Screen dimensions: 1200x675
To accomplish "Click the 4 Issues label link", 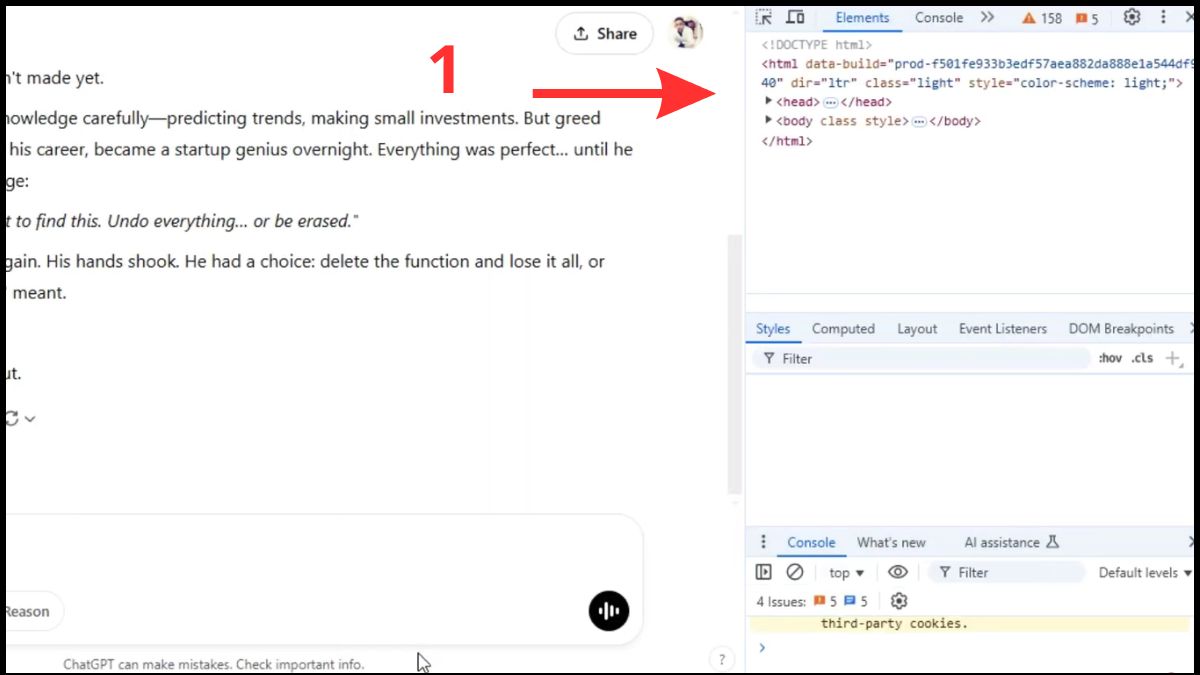I will tap(781, 602).
